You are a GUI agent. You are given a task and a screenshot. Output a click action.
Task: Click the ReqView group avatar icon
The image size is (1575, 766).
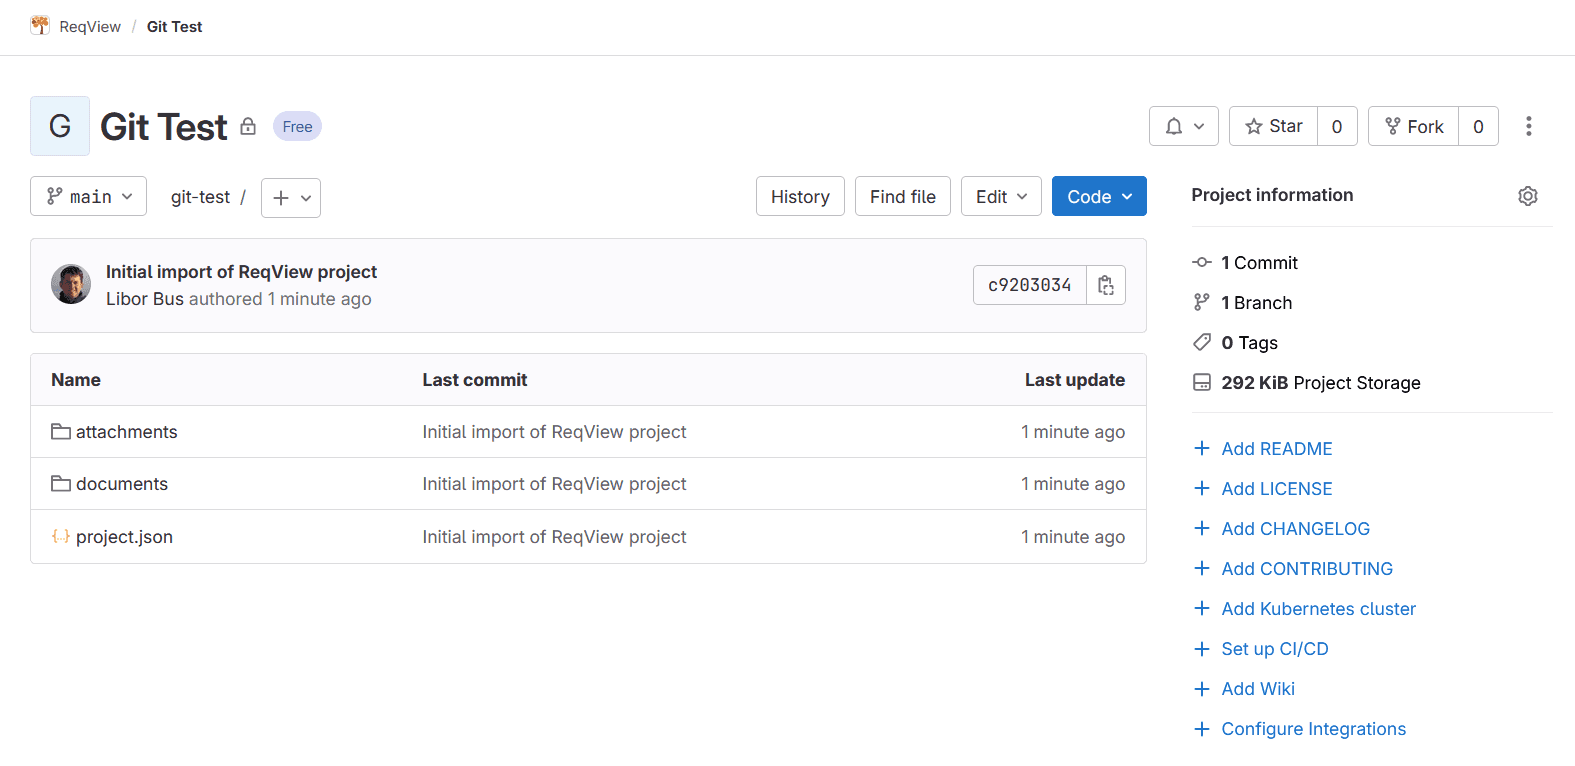(x=40, y=26)
